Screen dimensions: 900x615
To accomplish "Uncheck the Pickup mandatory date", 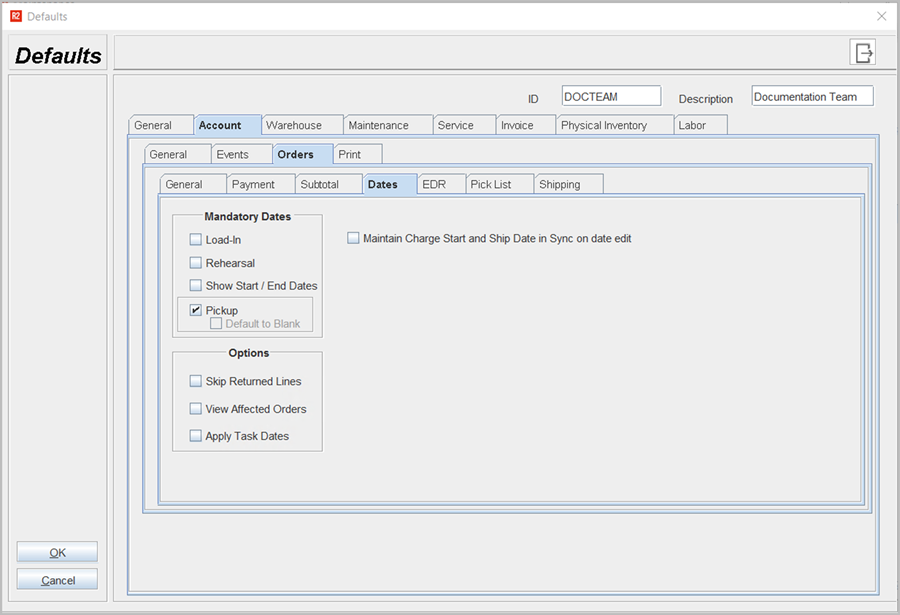I will tap(196, 310).
